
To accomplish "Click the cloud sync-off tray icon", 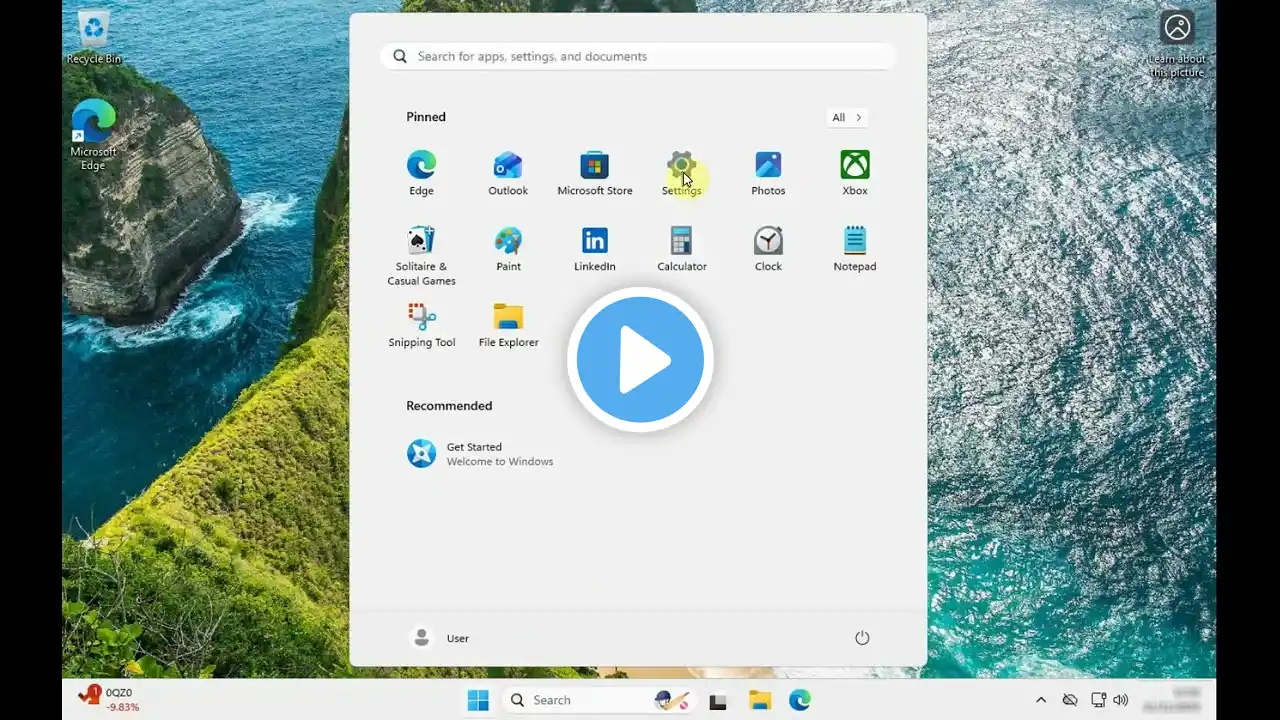I will (x=1070, y=700).
